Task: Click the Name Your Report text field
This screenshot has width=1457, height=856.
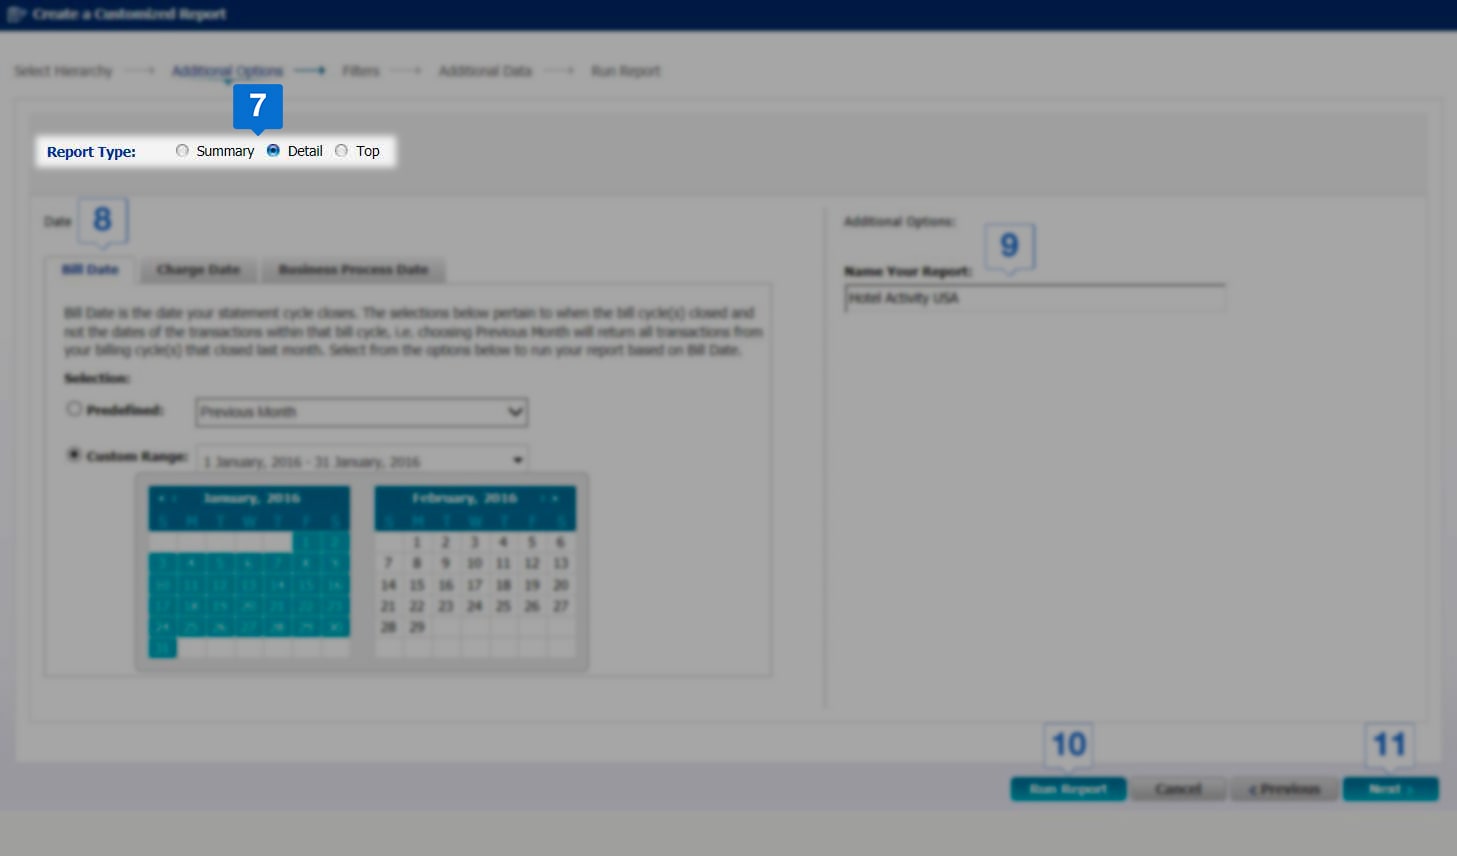Action: coord(1034,298)
